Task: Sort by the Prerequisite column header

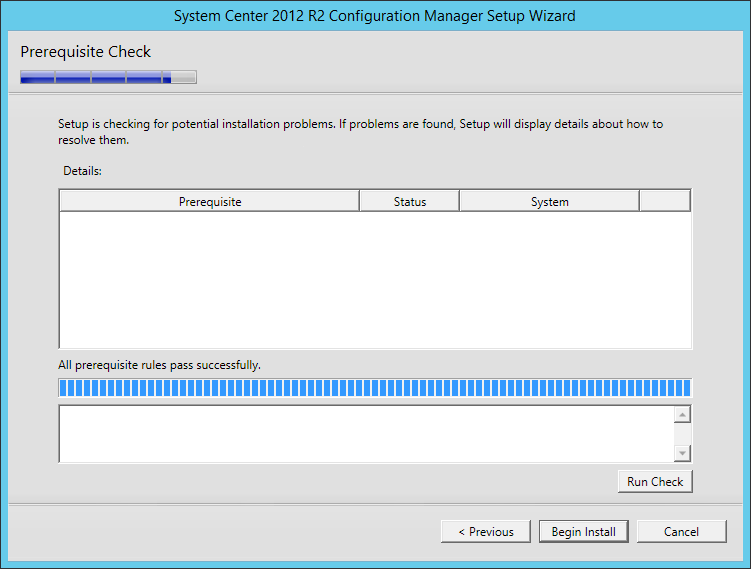Action: pyautogui.click(x=210, y=201)
